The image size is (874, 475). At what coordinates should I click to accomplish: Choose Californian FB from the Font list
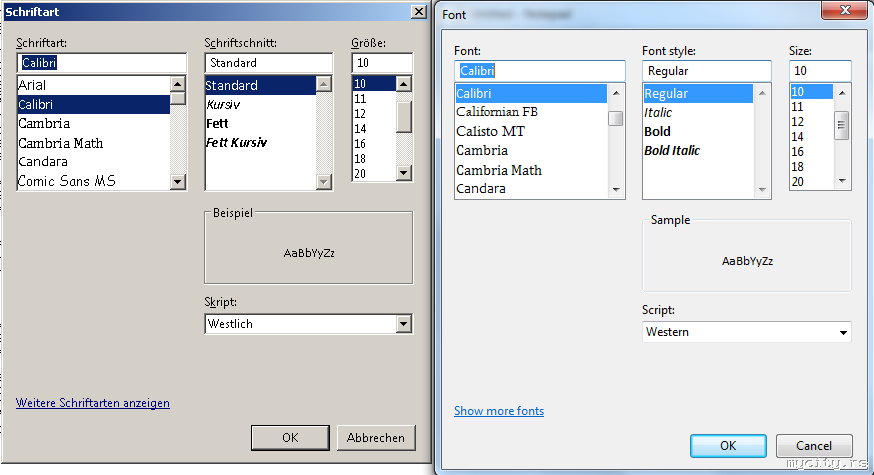(x=497, y=112)
